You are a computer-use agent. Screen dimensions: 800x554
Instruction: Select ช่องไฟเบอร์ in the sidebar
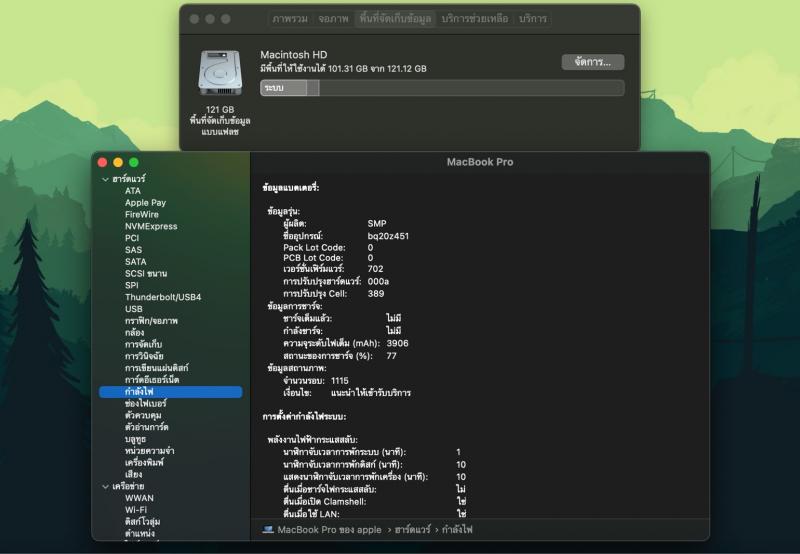point(145,403)
